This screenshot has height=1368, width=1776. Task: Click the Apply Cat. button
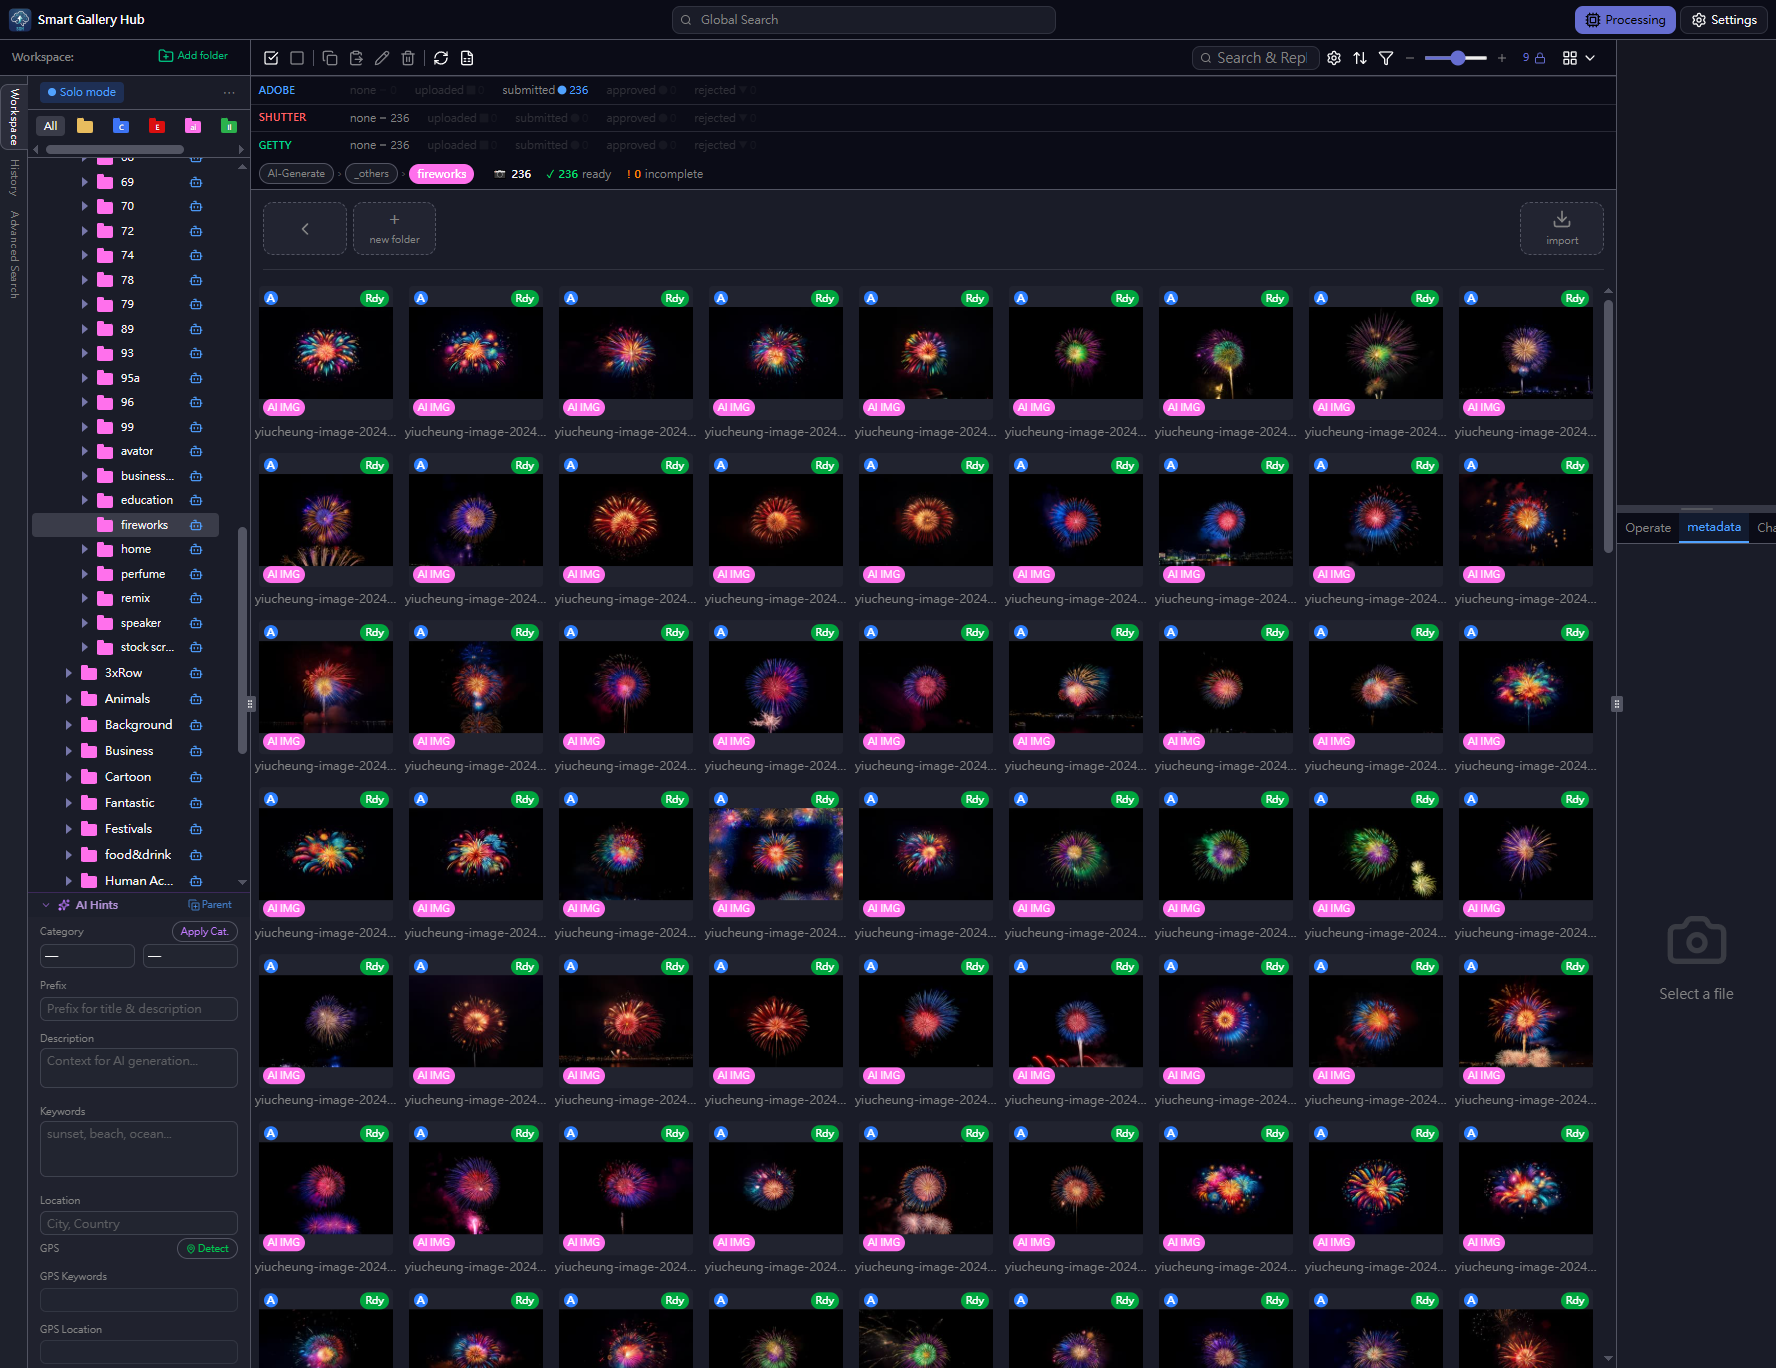204,931
